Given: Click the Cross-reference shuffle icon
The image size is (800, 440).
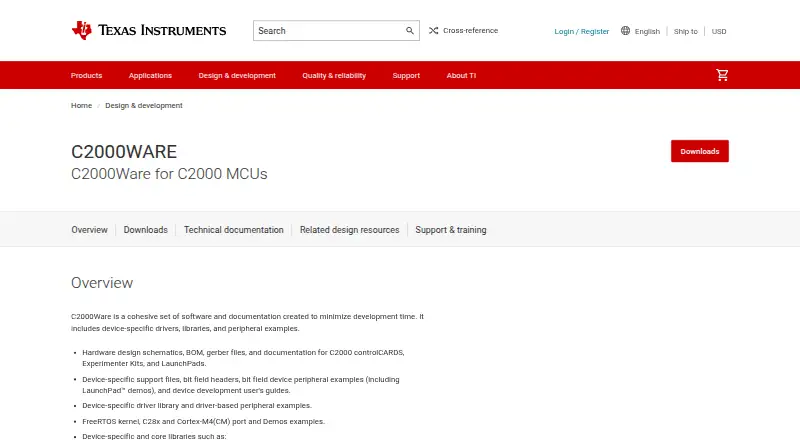Looking at the screenshot, I should pyautogui.click(x=434, y=31).
